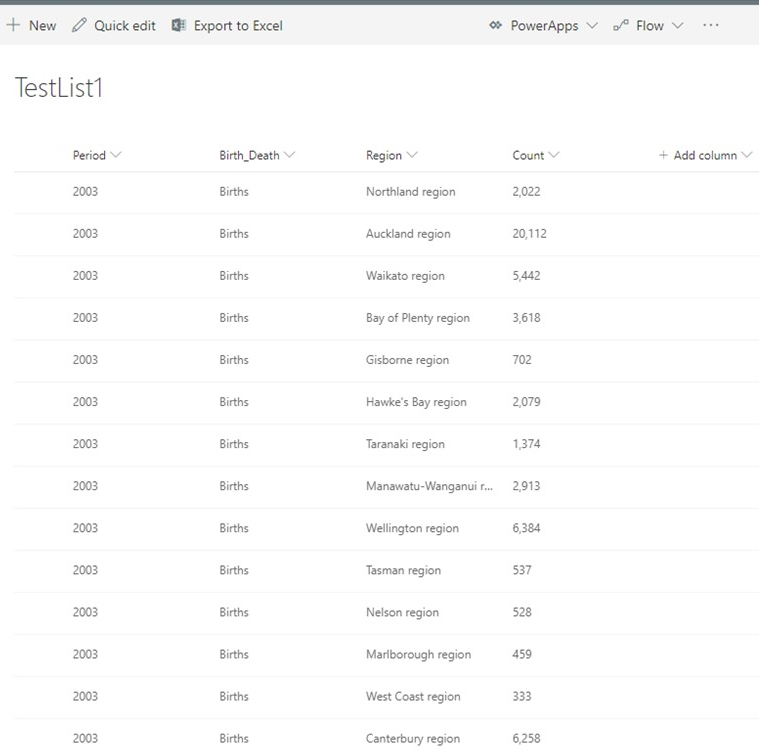Select the Wellington region cell
The image size is (759, 756).
tap(412, 529)
